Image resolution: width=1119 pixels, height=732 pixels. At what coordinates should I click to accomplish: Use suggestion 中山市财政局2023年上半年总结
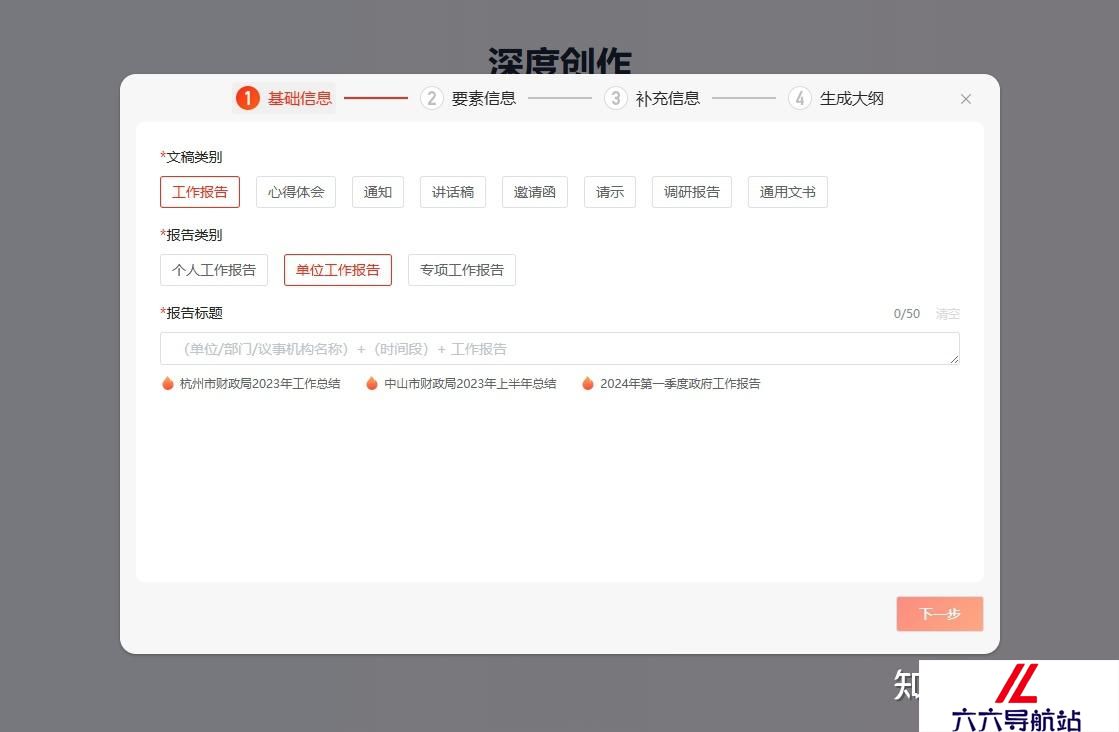click(470, 384)
